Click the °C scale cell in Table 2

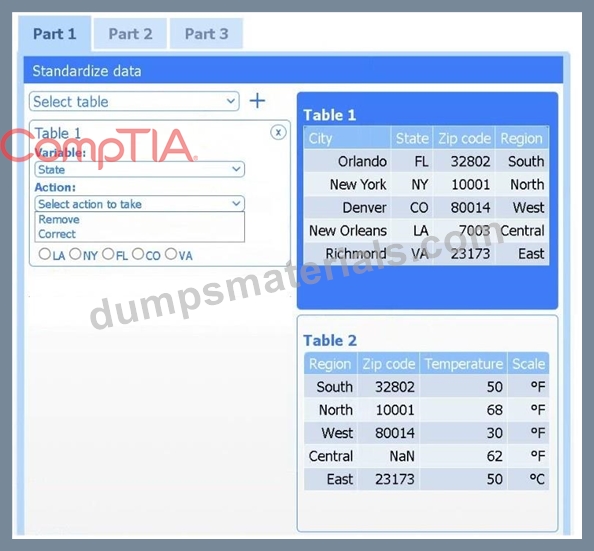(528, 479)
